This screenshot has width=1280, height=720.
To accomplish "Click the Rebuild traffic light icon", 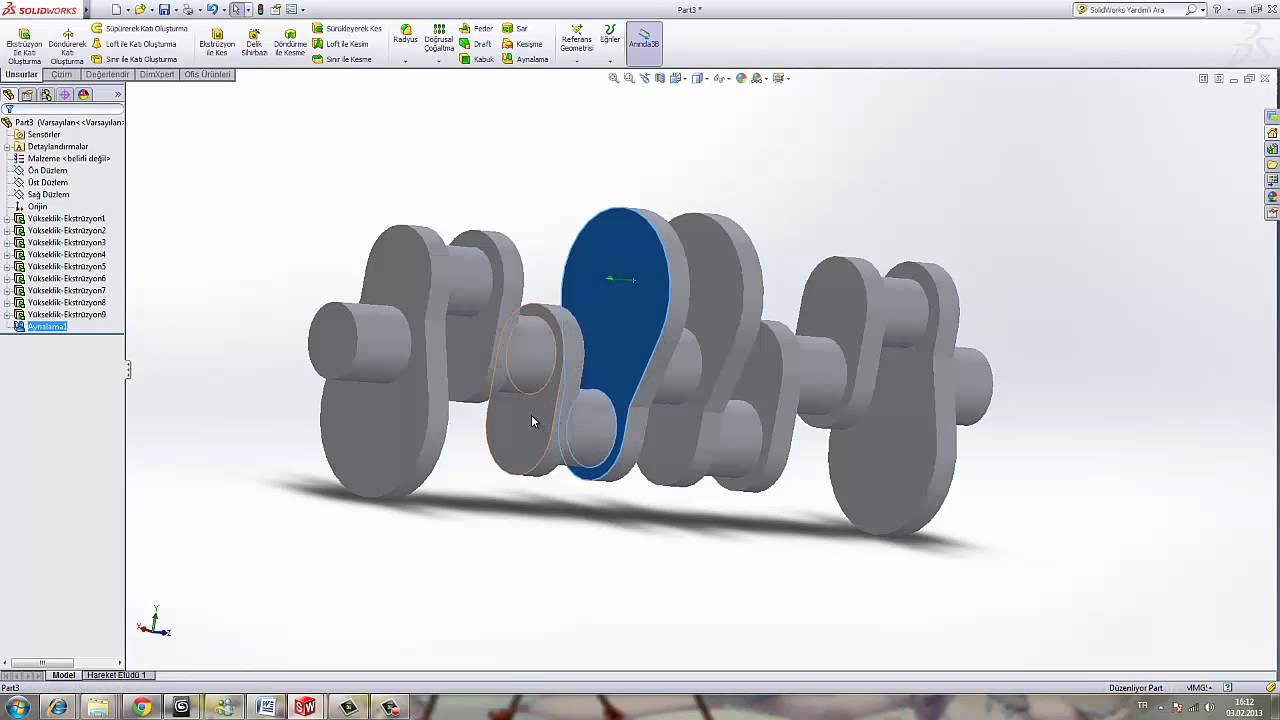I will coord(261,10).
